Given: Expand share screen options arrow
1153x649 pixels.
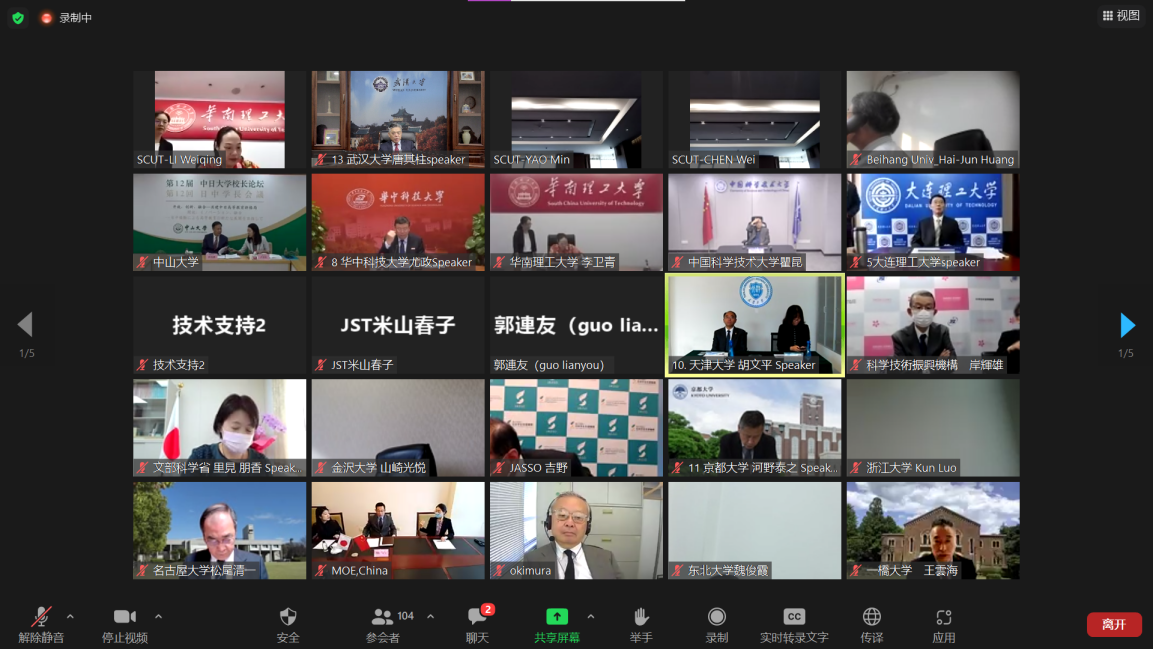Looking at the screenshot, I should pos(590,616).
